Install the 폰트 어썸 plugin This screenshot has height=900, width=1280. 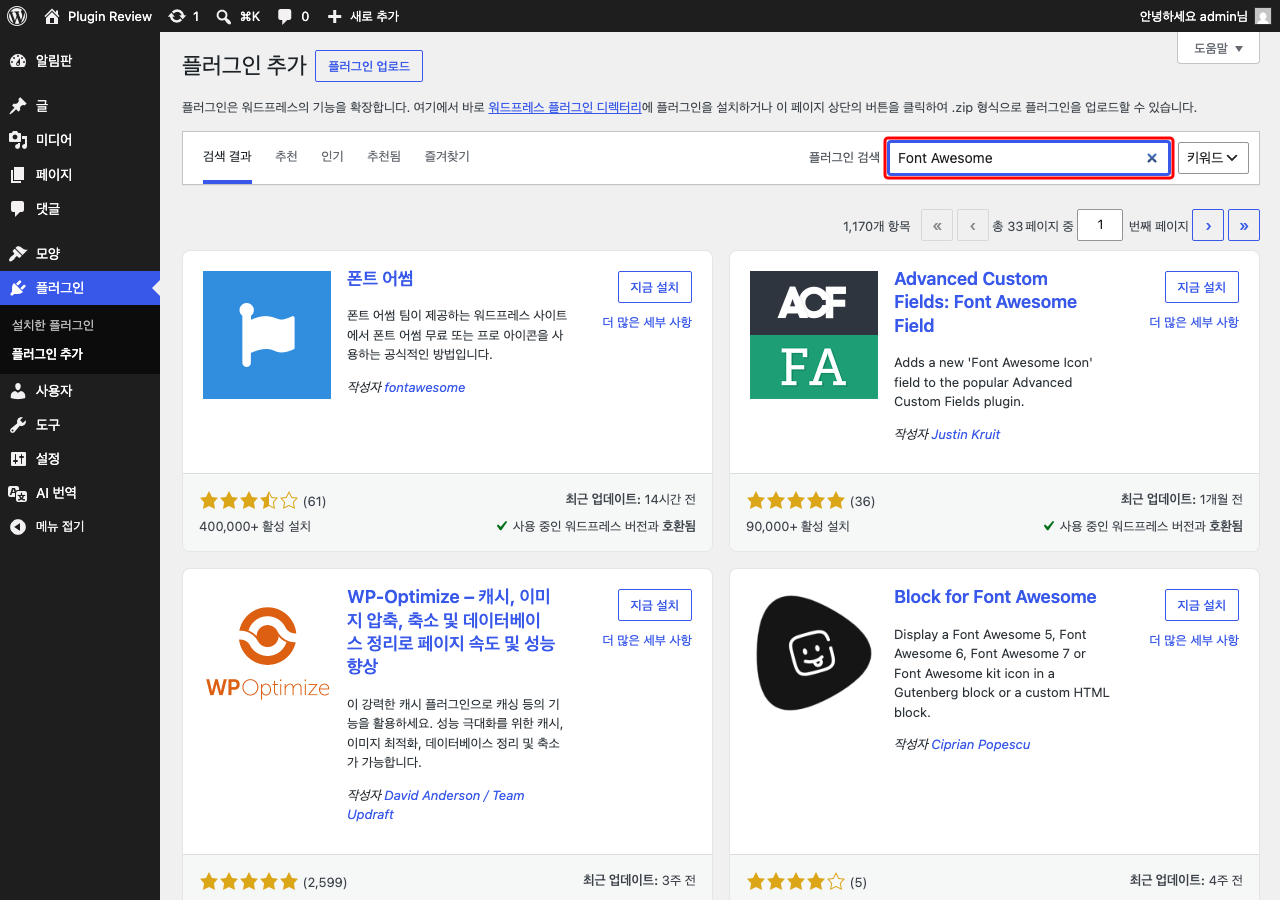click(655, 287)
